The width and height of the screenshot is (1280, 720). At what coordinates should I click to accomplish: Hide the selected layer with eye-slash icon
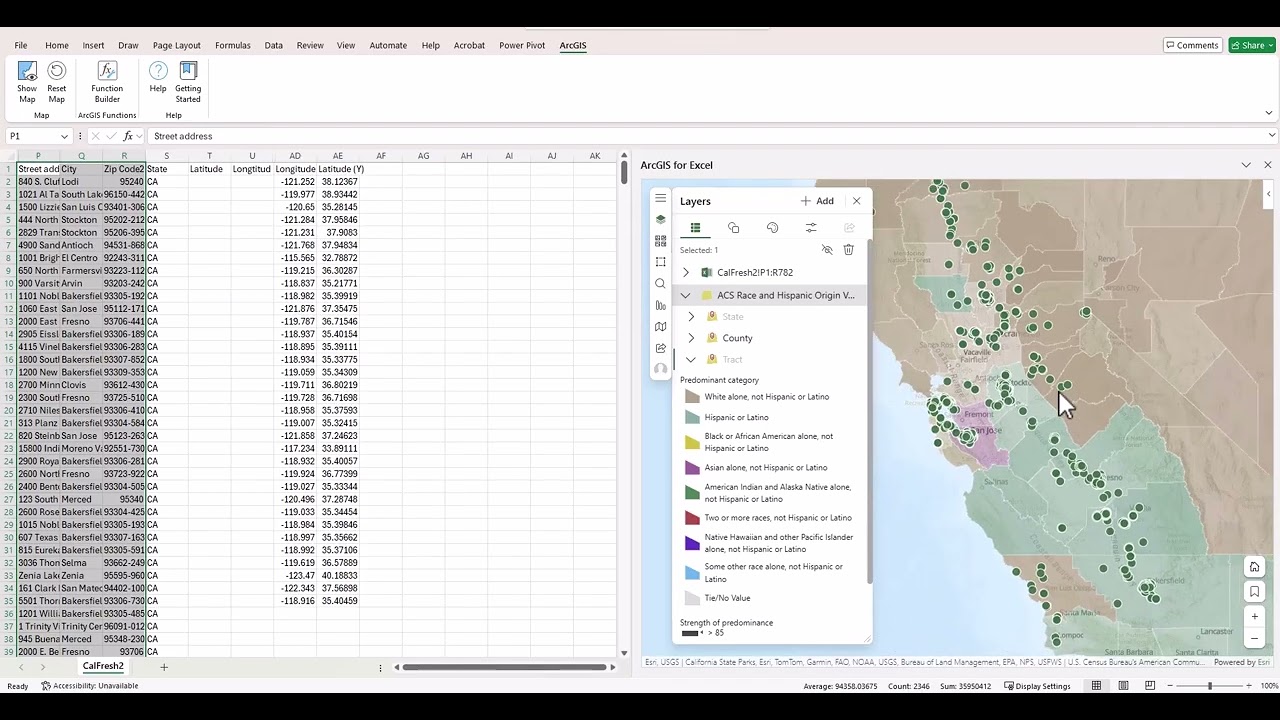(x=827, y=250)
